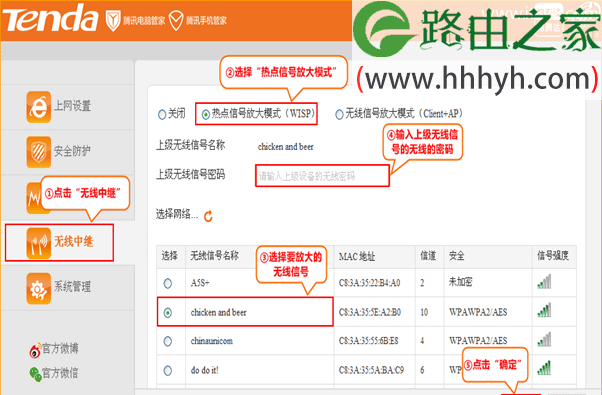Click the A5S+ network name
Viewport: 602px width, 395px height.
point(200,283)
